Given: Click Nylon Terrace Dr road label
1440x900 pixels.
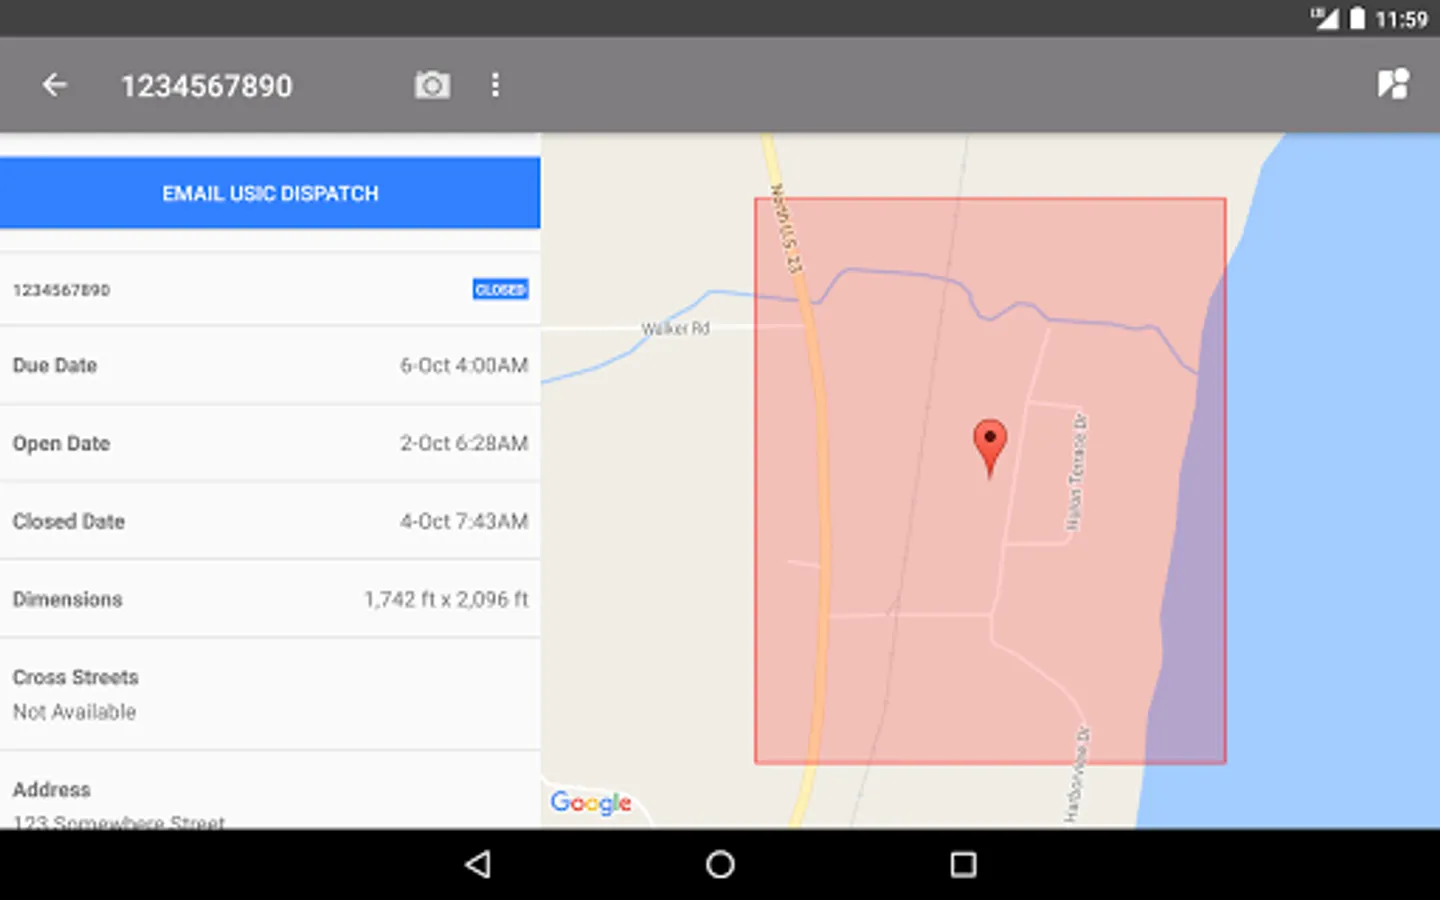Looking at the screenshot, I should 1075,472.
